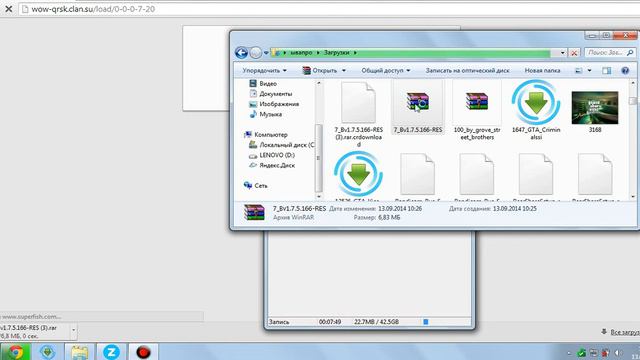Select the 7_Bv1.7.5.166-RES (3).rar.crdownload file
Screen dimensions: 640x360
[358, 114]
